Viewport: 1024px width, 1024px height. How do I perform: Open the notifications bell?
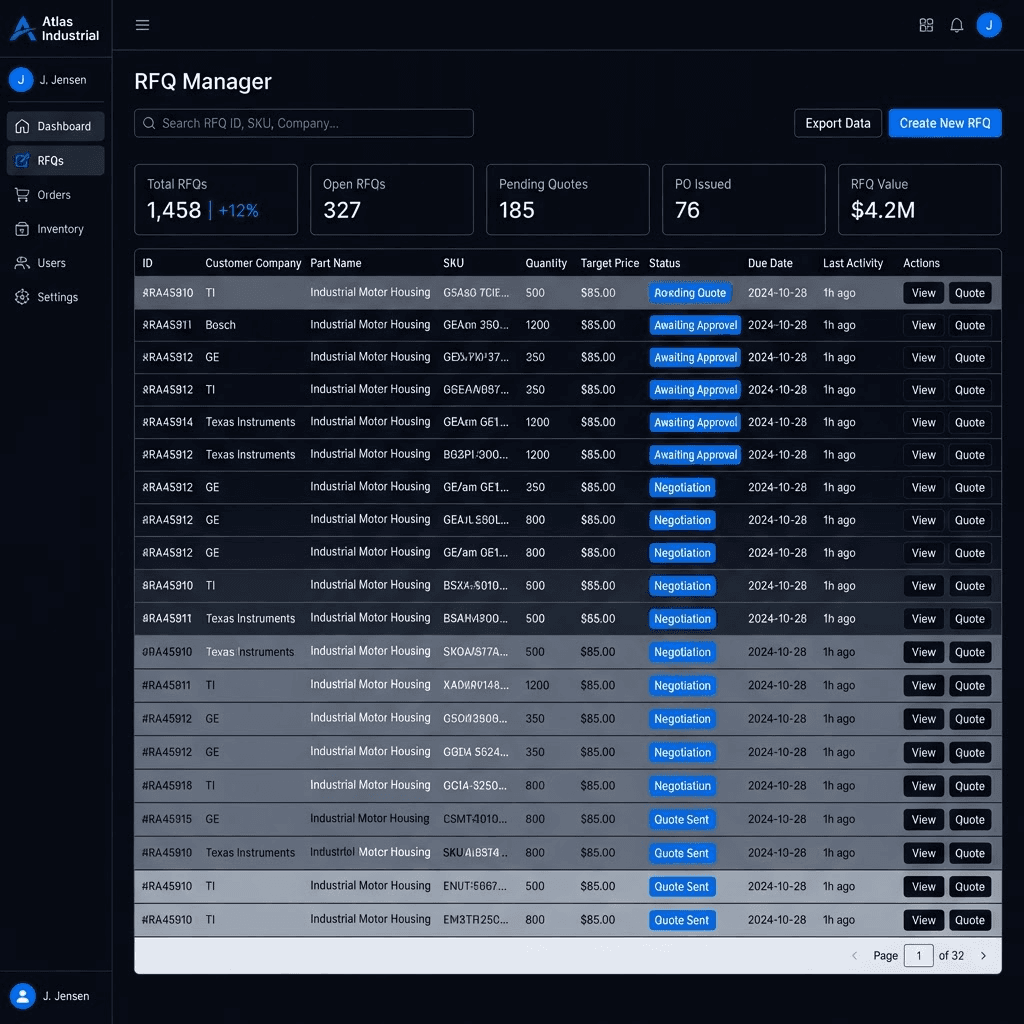coord(957,25)
